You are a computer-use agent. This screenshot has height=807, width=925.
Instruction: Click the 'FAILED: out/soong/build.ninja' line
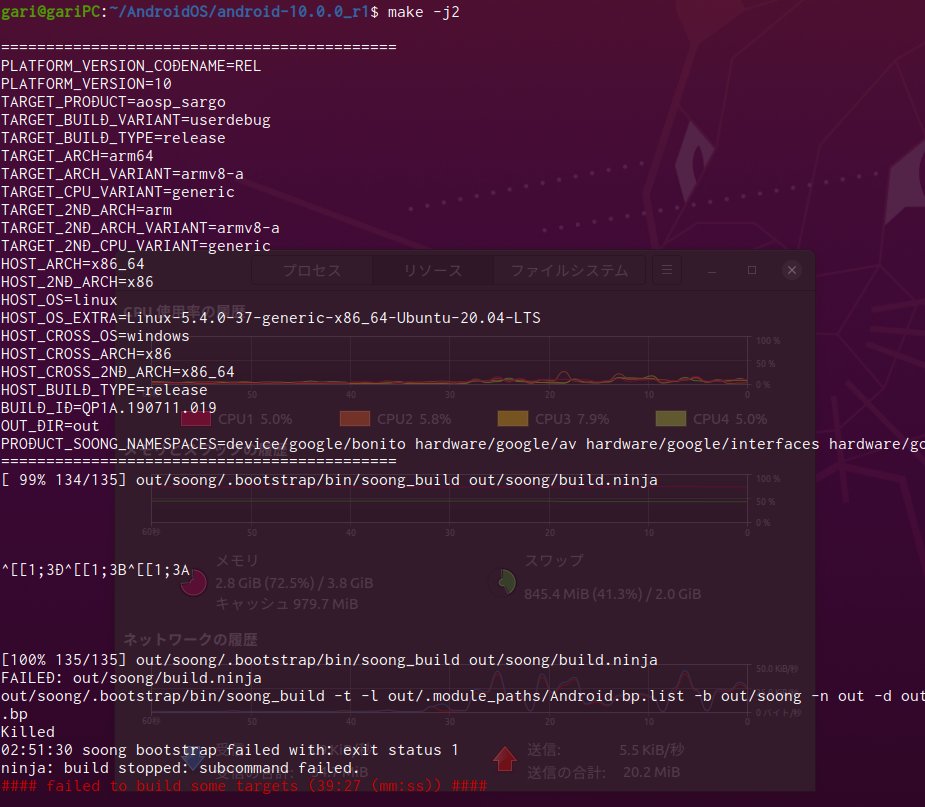[x=131, y=678]
